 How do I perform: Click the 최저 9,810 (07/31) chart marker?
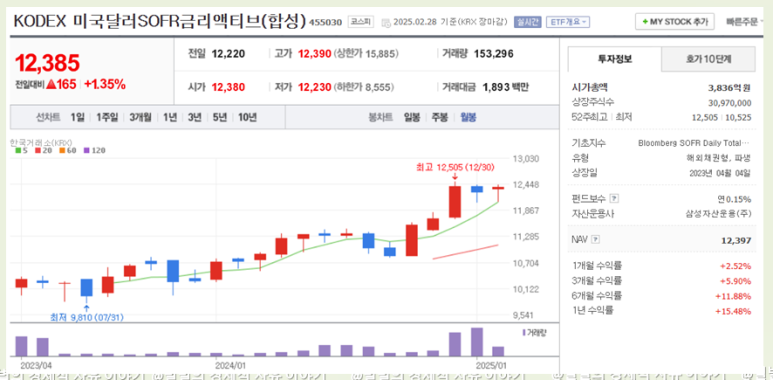tap(87, 318)
